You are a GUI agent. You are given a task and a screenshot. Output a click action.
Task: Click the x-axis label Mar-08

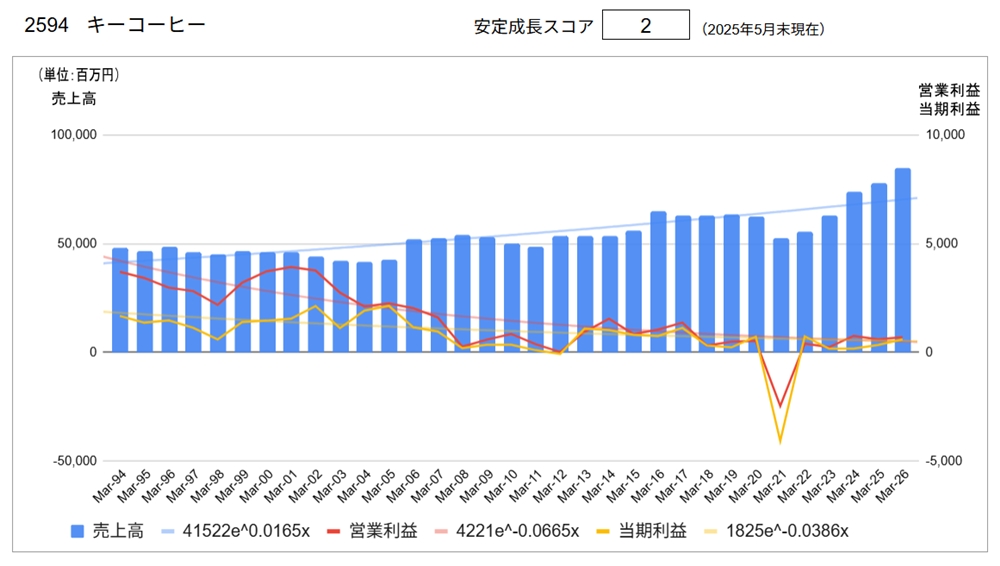coord(452,486)
